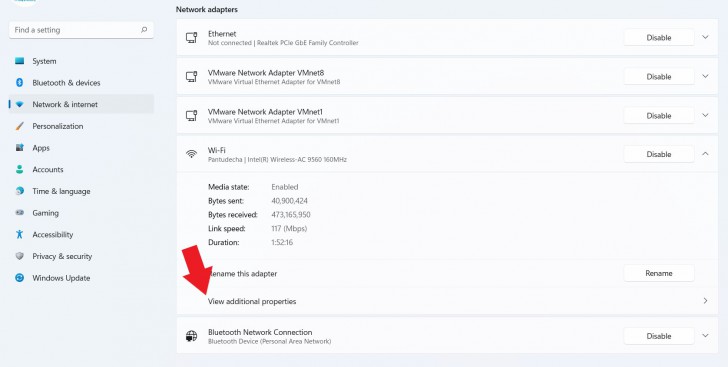This screenshot has height=367, width=728.
Task: Click the Duration value 1:52:16
Action: [x=282, y=242]
